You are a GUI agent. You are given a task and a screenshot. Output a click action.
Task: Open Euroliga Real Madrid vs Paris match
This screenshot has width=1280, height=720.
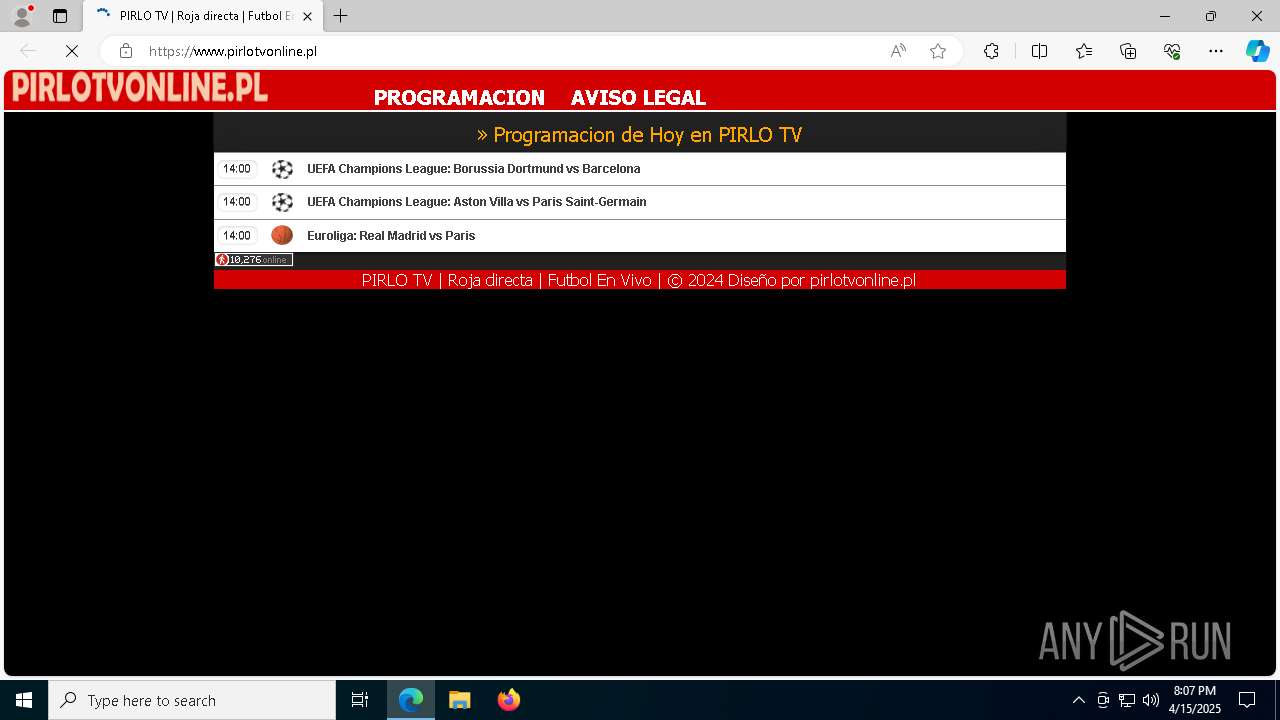click(x=391, y=236)
